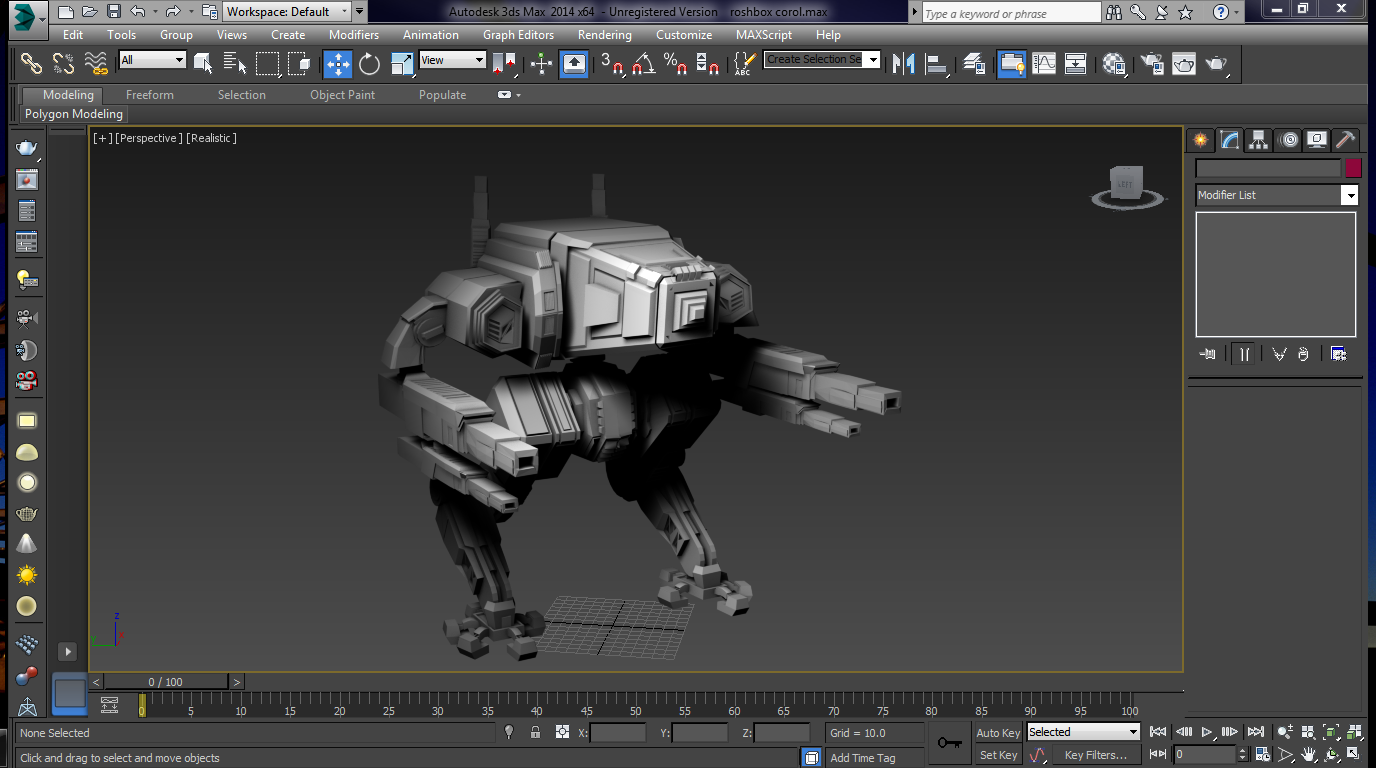Open the Utilities panel hammer icon
This screenshot has height=768, width=1376.
click(x=1345, y=140)
